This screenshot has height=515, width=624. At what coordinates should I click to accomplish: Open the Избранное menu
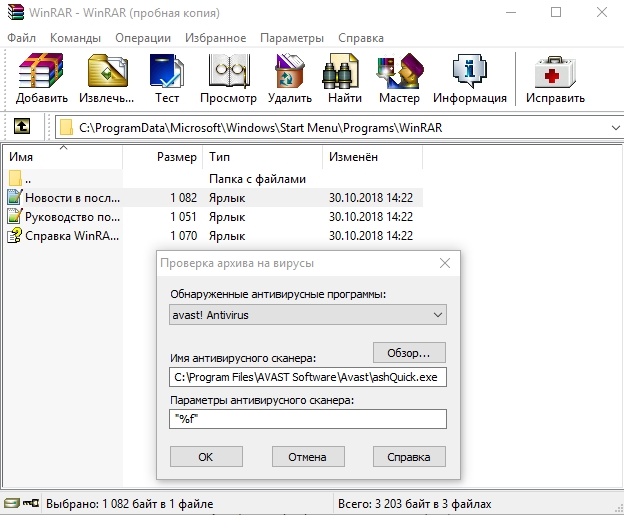pyautogui.click(x=215, y=38)
